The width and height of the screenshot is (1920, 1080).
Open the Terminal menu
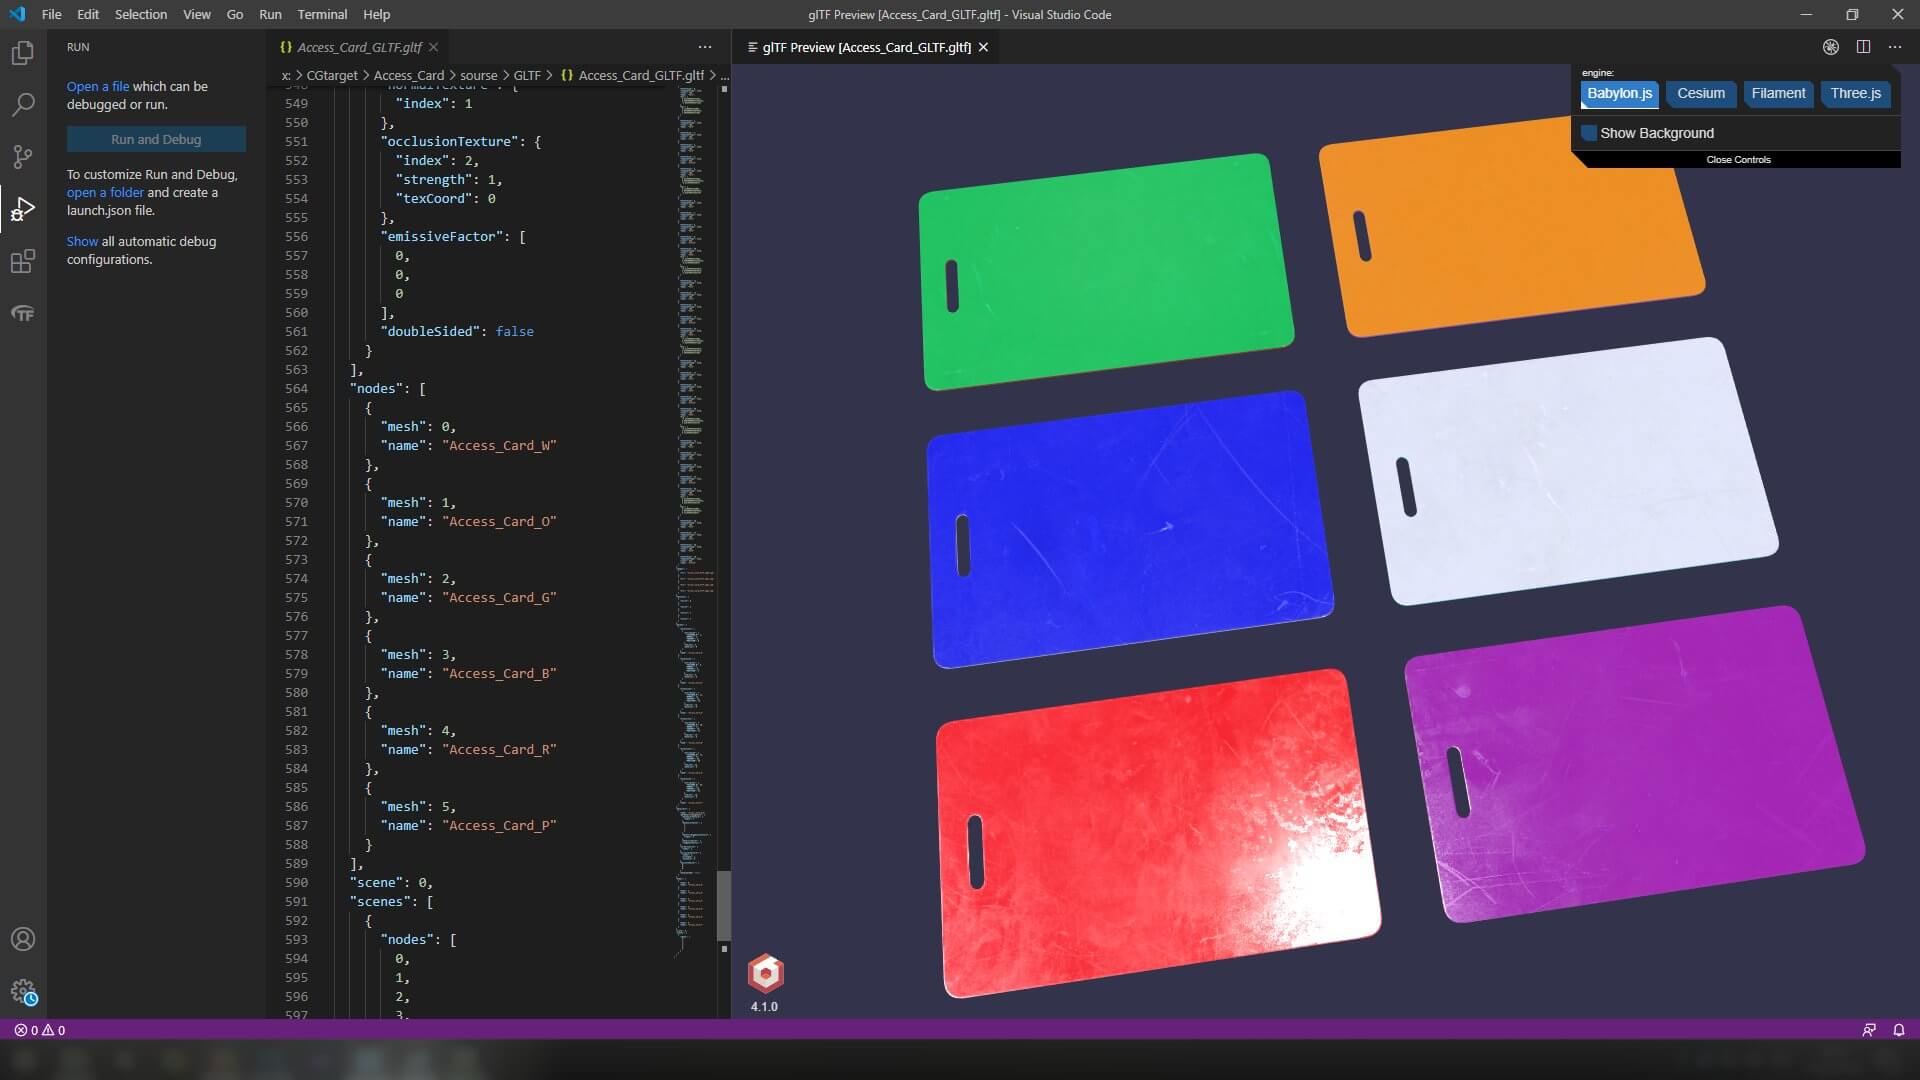click(322, 14)
